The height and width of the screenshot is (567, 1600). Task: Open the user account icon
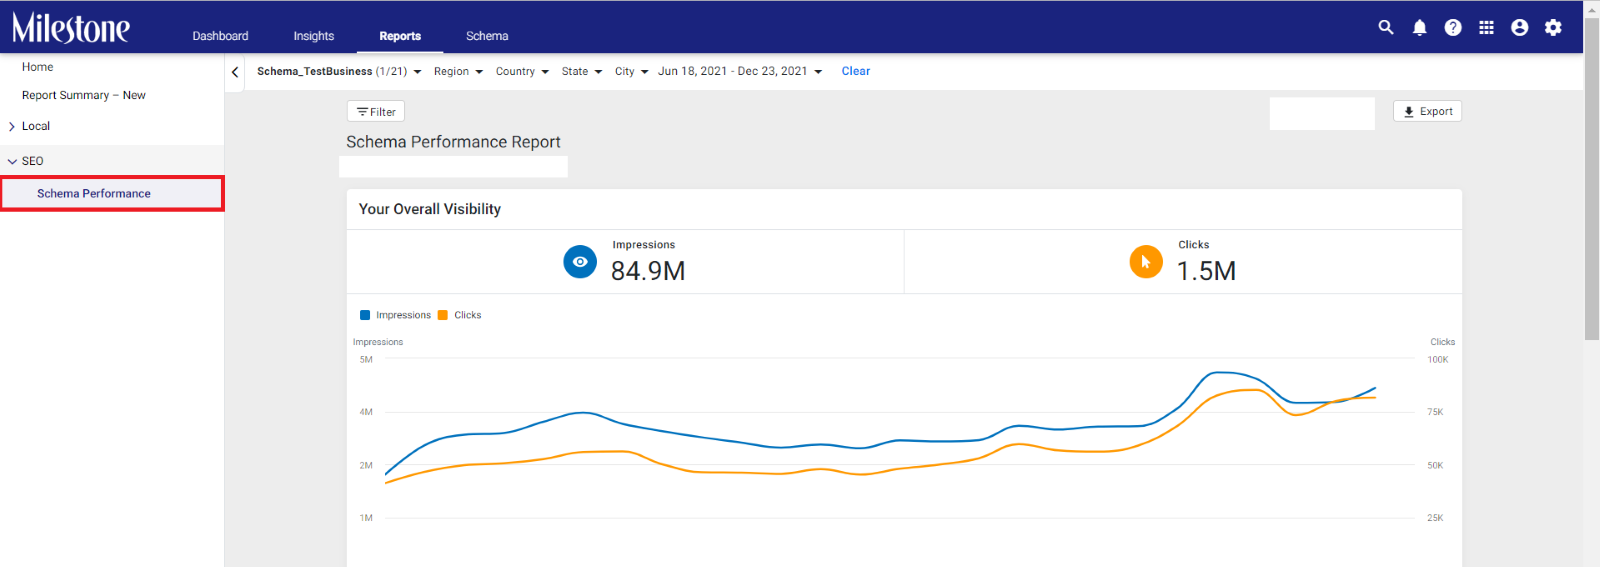click(1520, 28)
